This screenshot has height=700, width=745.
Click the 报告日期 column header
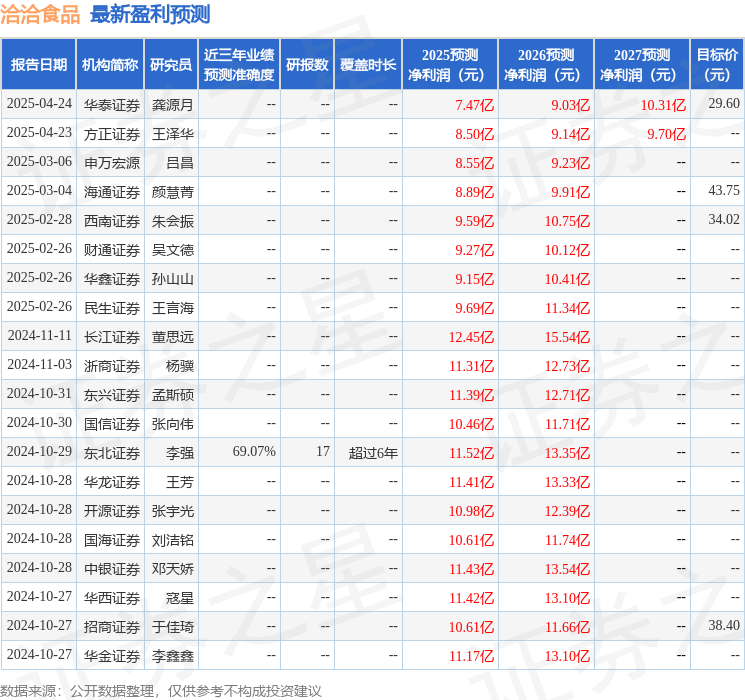click(38, 65)
